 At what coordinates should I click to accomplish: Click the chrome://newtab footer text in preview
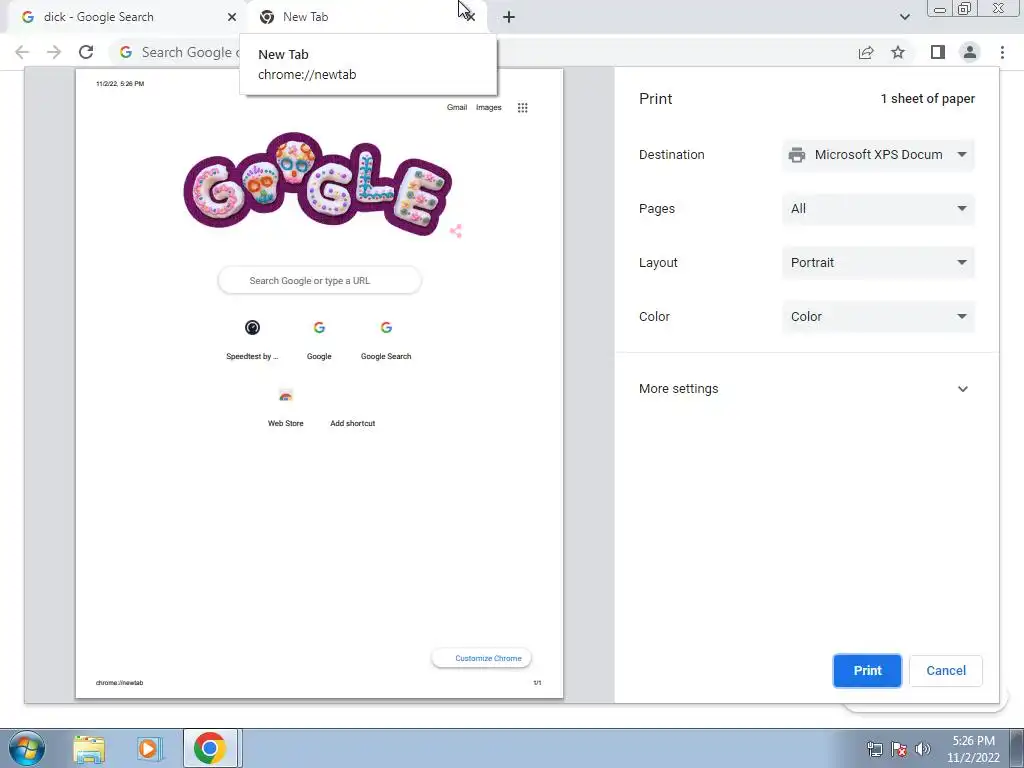pyautogui.click(x=120, y=683)
